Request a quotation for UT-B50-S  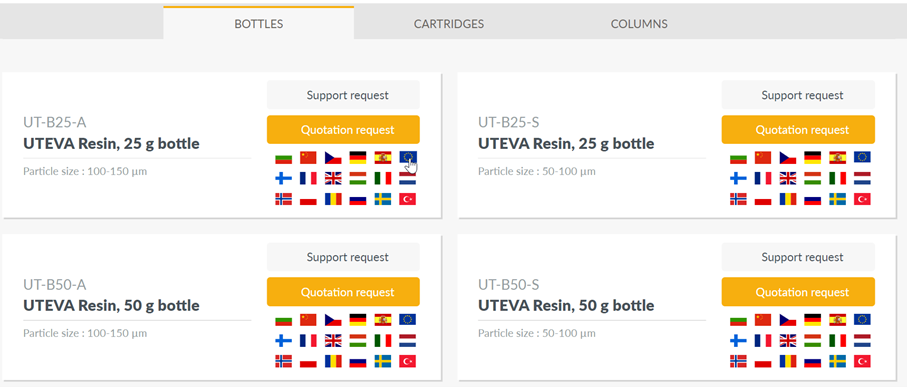click(x=798, y=292)
